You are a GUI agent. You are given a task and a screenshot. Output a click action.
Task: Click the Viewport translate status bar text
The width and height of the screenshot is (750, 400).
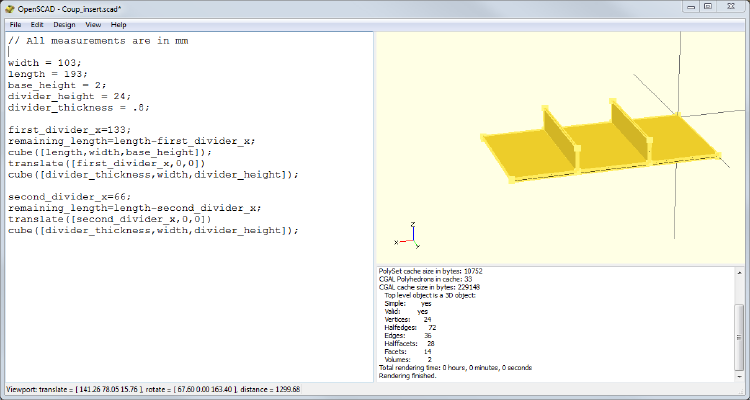point(153,389)
